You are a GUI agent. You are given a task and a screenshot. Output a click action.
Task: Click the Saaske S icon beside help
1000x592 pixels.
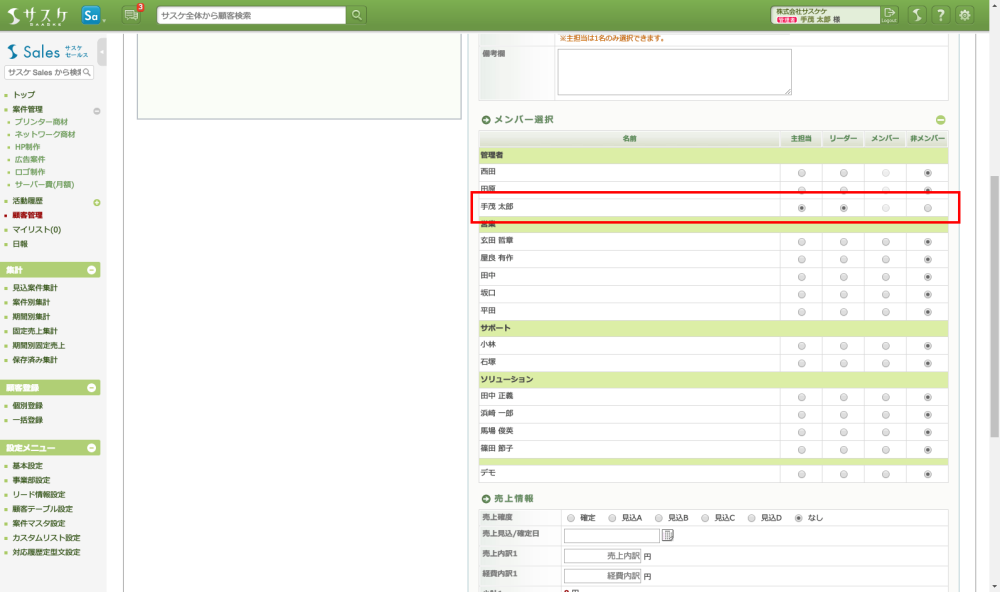coord(916,15)
